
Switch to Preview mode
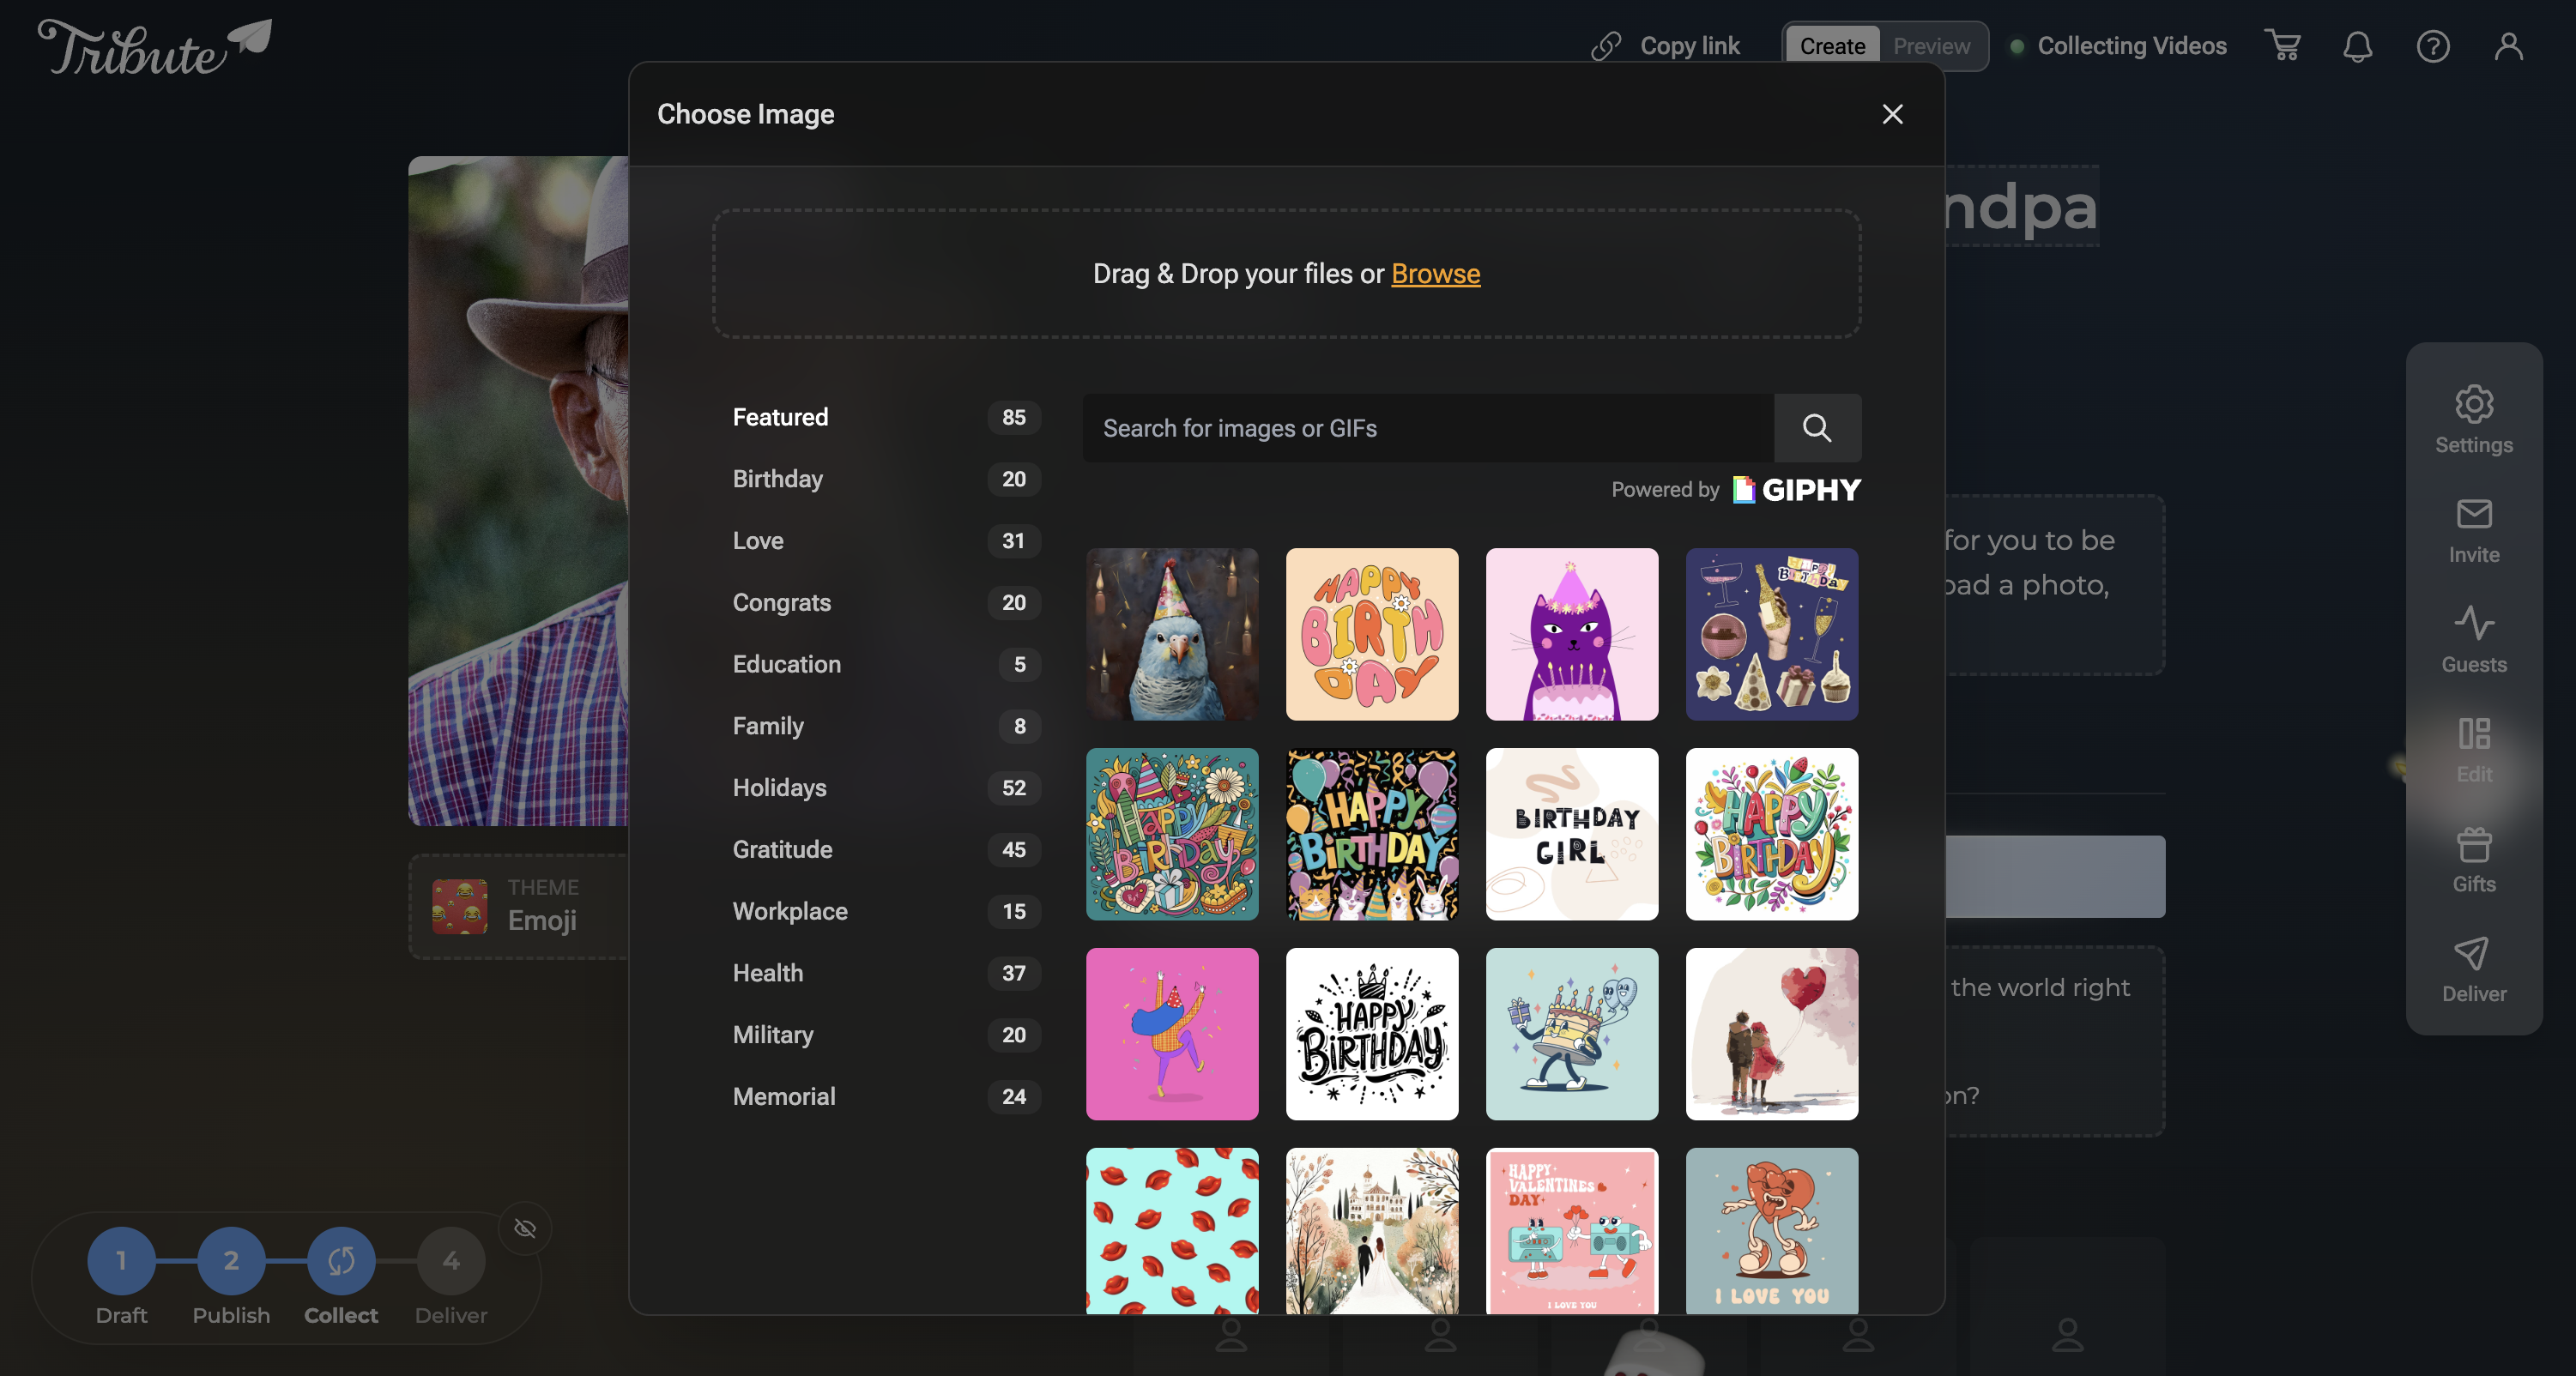pyautogui.click(x=1931, y=46)
